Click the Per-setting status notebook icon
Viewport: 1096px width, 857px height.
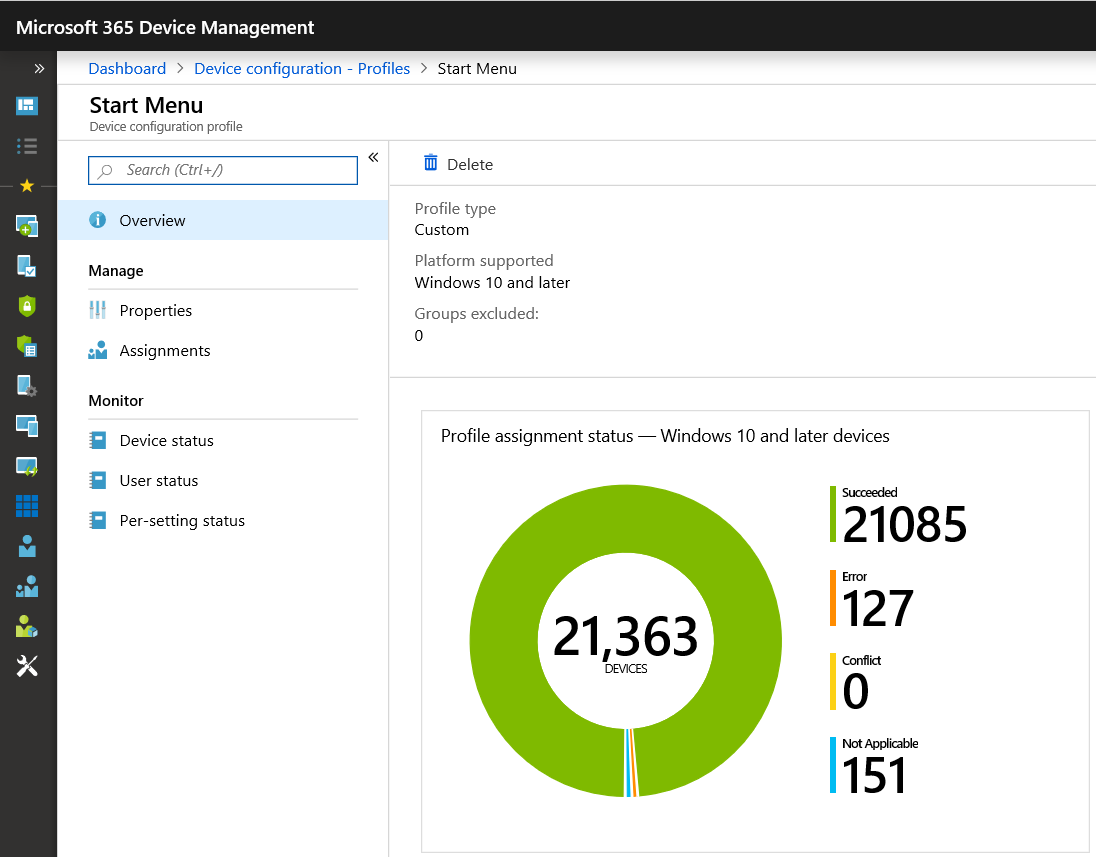pyautogui.click(x=98, y=521)
